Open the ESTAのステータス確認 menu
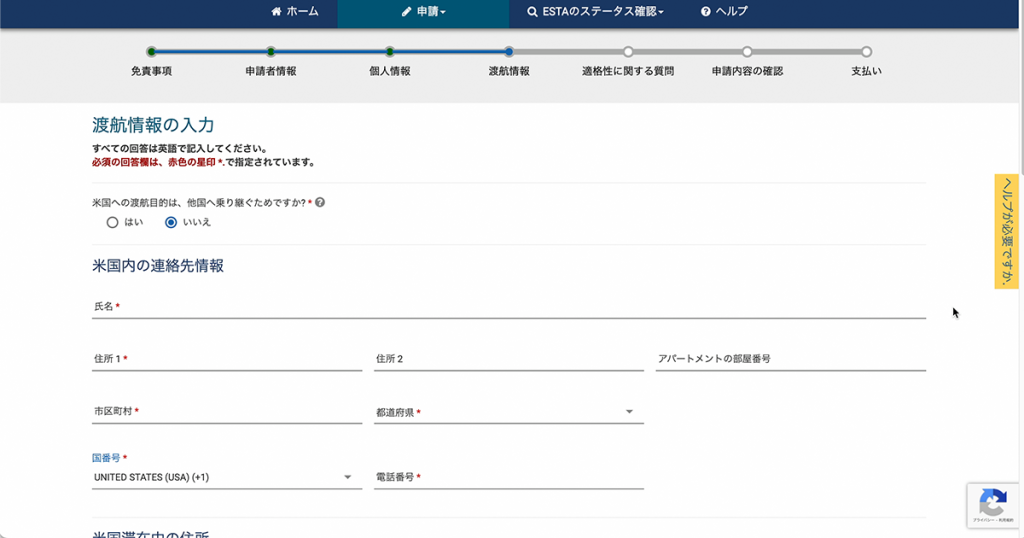1024x538 pixels. (595, 12)
